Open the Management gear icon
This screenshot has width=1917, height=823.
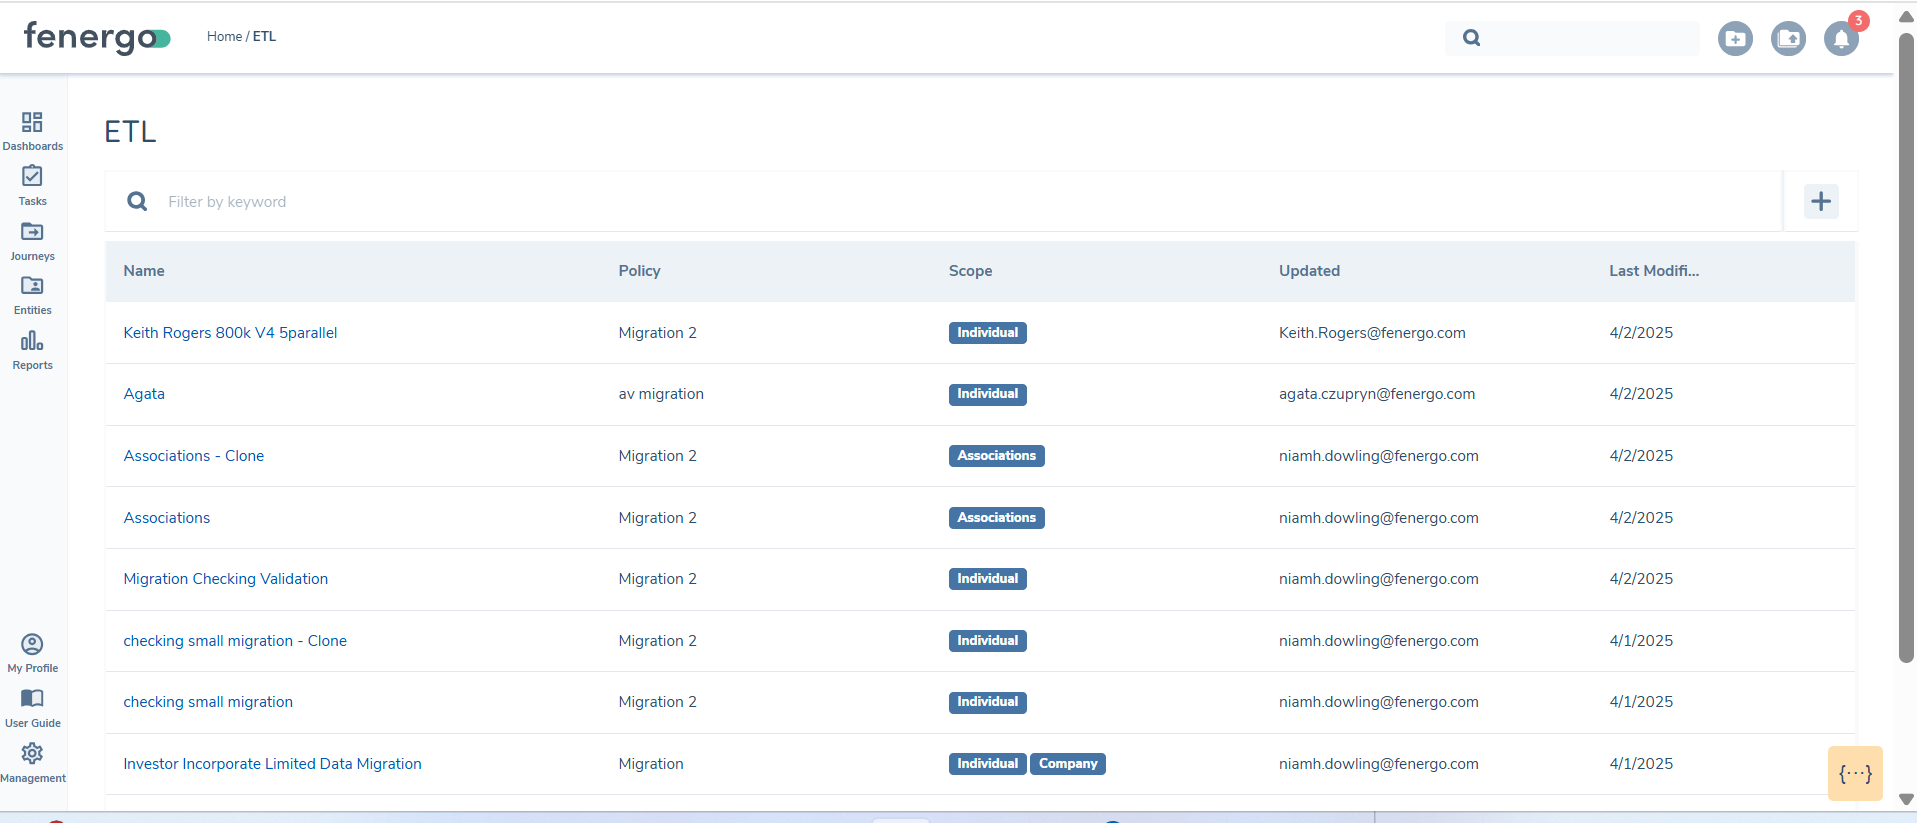(32, 754)
